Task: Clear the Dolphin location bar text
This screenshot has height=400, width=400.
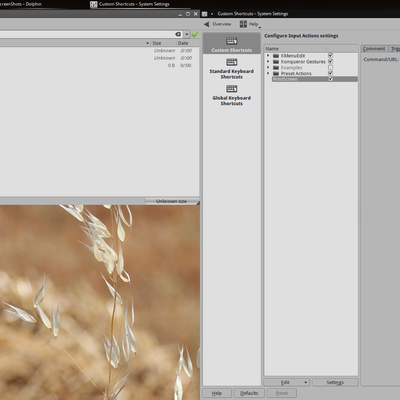Action: point(178,34)
